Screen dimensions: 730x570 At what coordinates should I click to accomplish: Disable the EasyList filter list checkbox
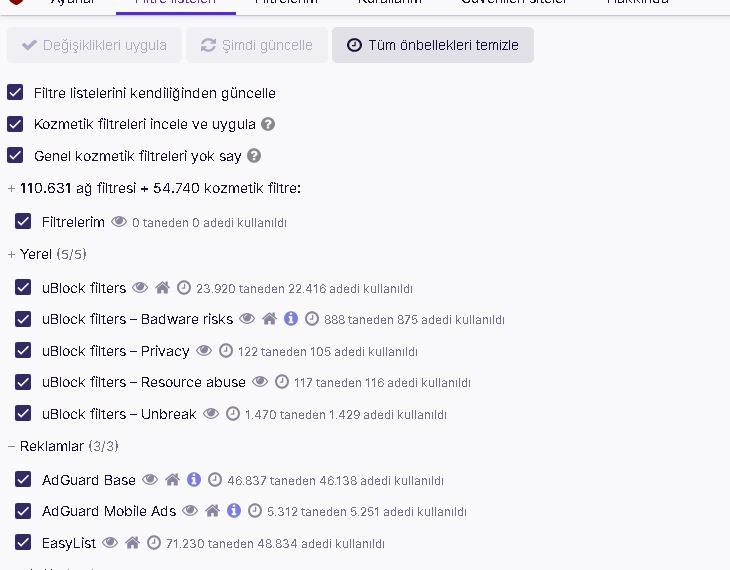point(24,543)
